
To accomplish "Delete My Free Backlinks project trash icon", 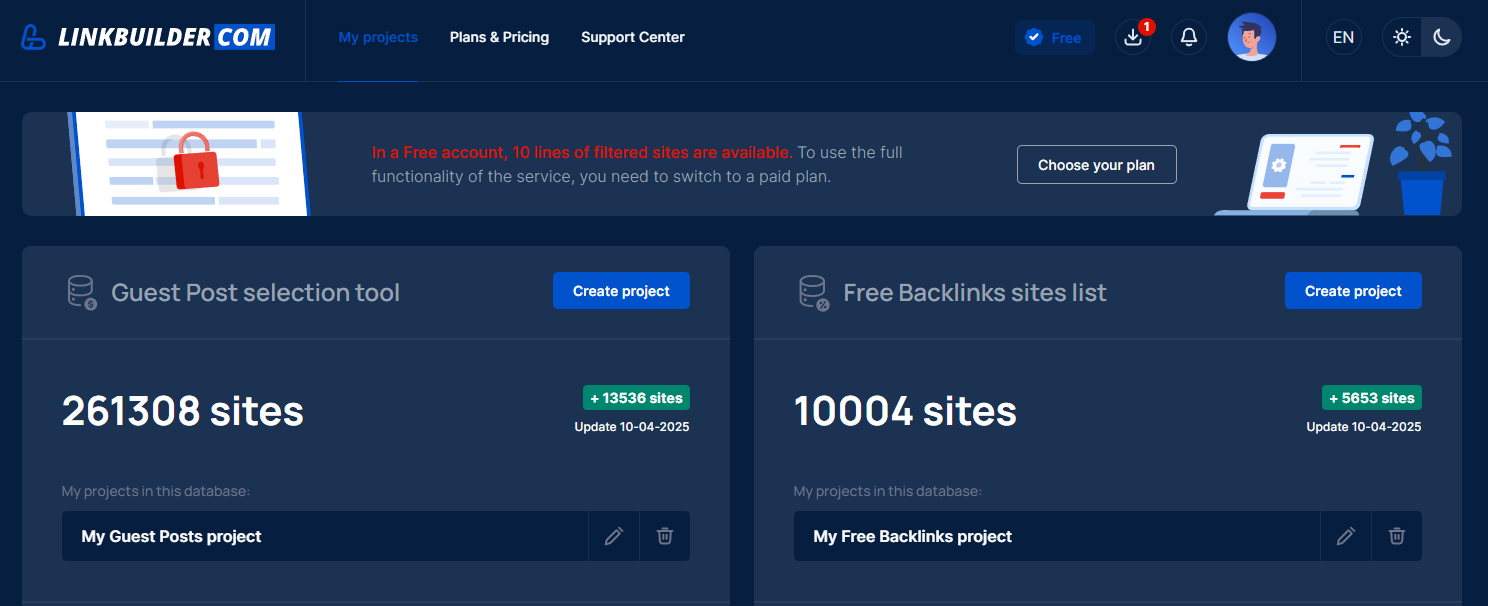I will 1397,536.
